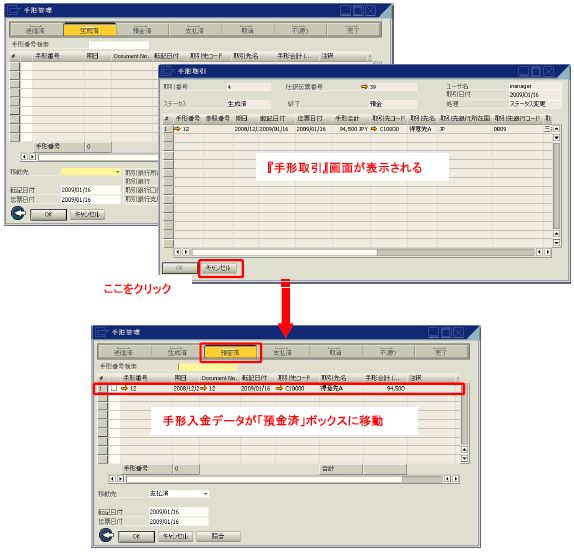The width and height of the screenshot is (574, 553).
Task: Click the title bar icon of the 手形取引 window
Action: click(x=168, y=71)
